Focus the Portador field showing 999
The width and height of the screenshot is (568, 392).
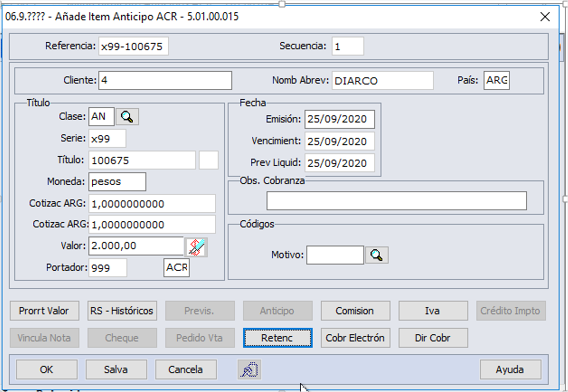tap(108, 268)
